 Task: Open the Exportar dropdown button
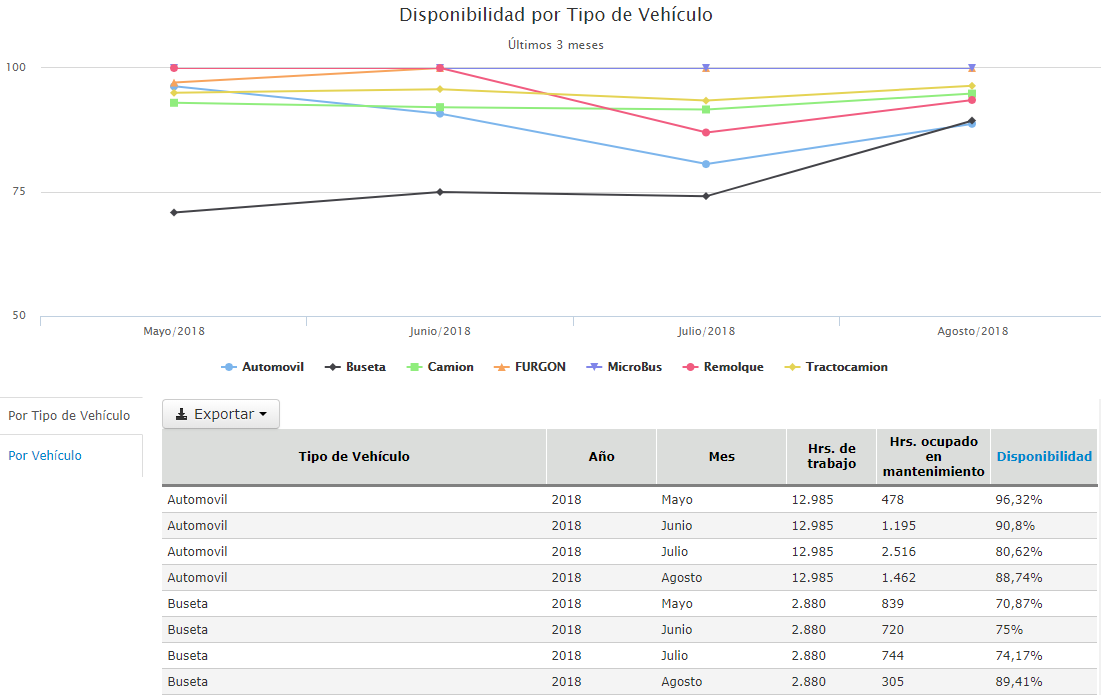point(221,414)
